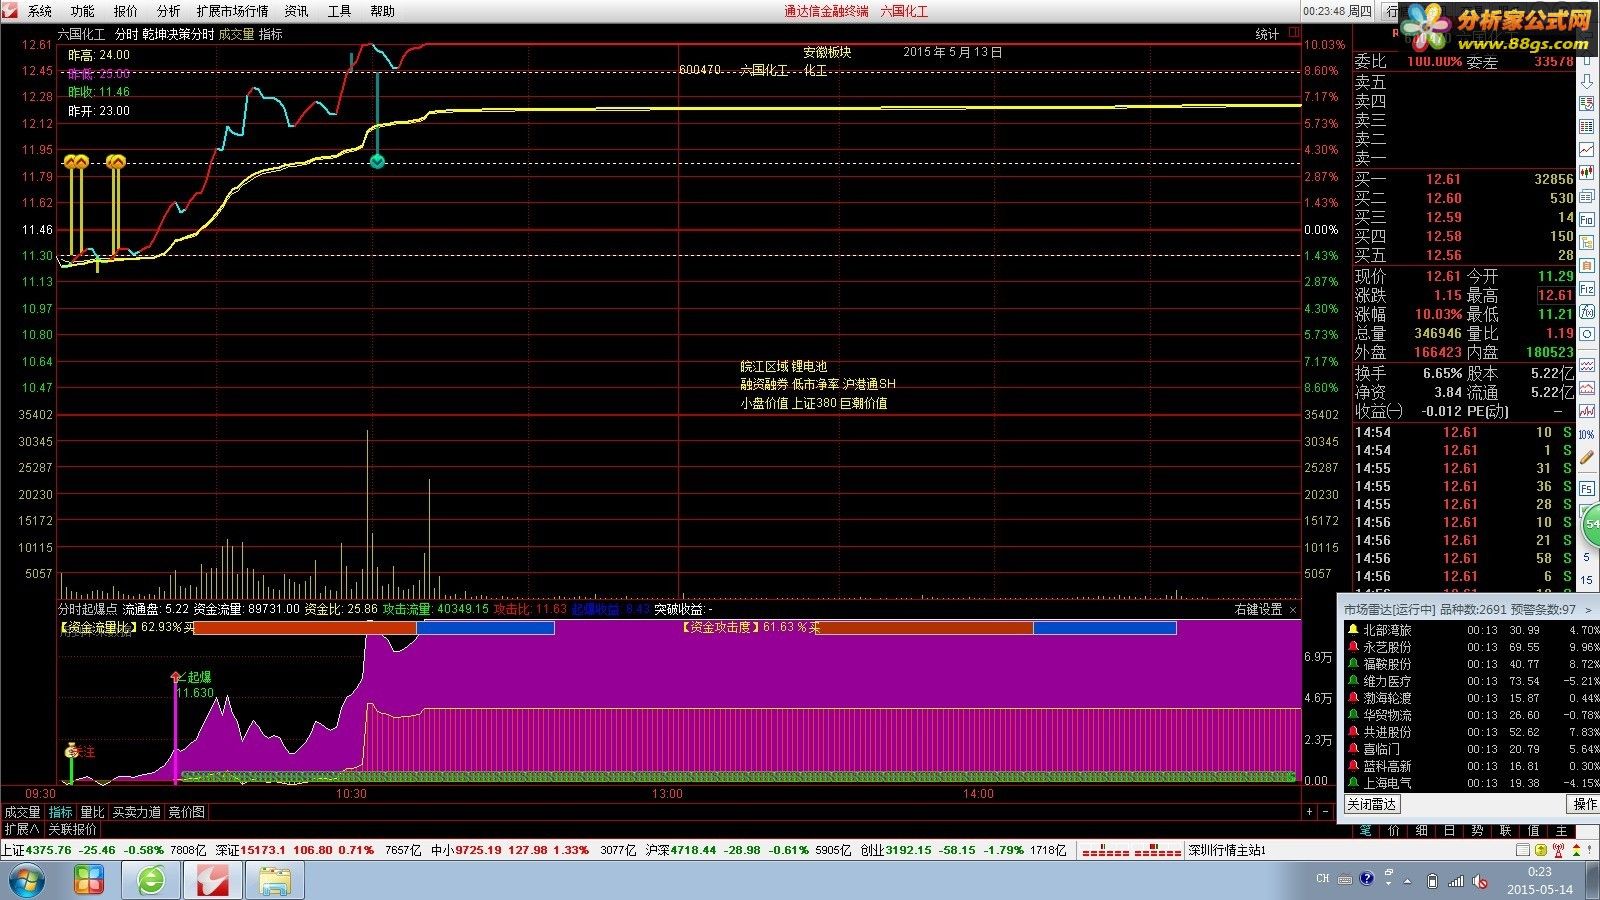Select the 势 tab below radar
Viewport: 1600px width, 900px height.
1477,831
